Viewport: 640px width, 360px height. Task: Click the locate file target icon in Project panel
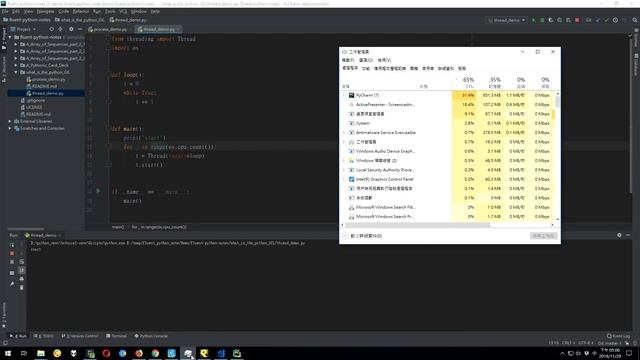pos(51,29)
